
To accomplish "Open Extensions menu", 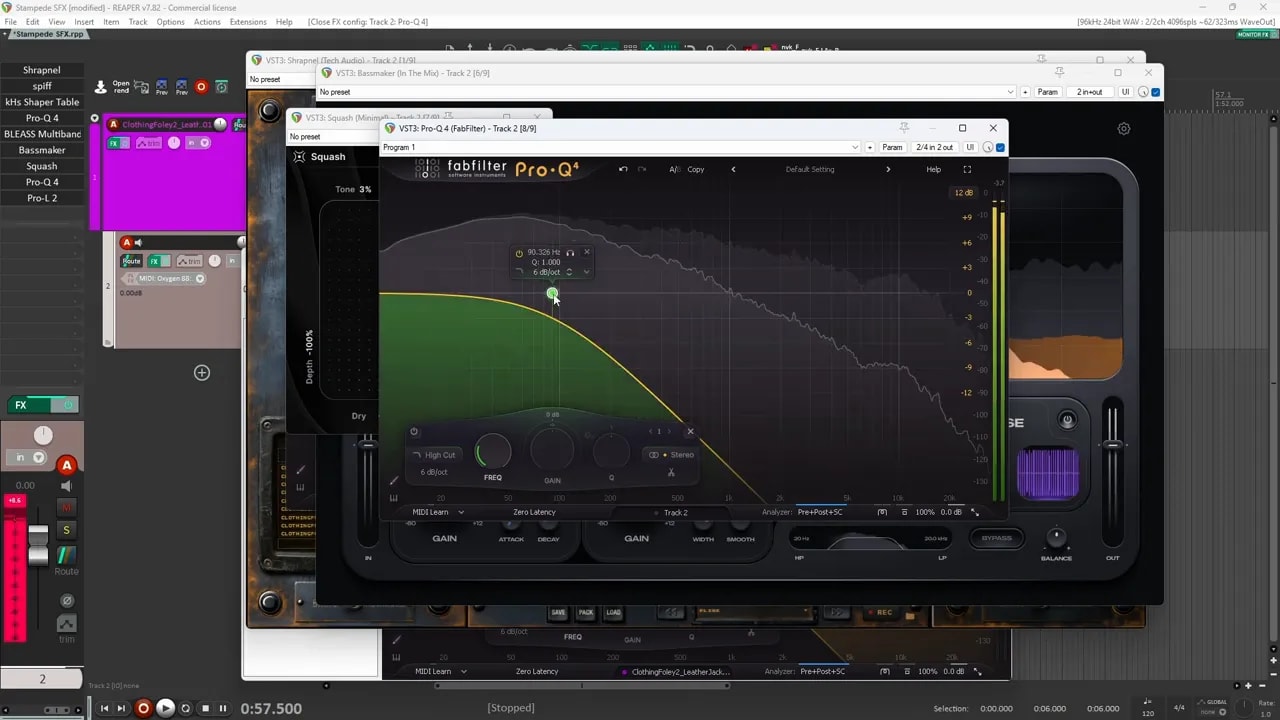I will click(x=248, y=21).
